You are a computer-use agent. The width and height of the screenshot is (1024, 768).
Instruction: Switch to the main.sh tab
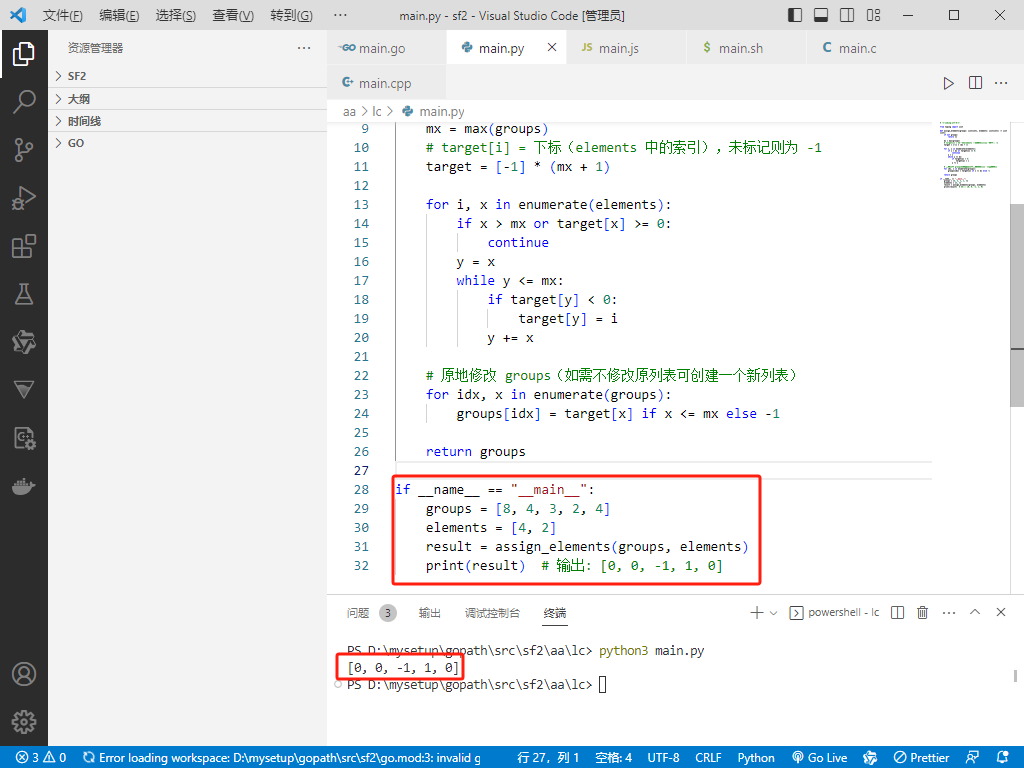pos(746,48)
